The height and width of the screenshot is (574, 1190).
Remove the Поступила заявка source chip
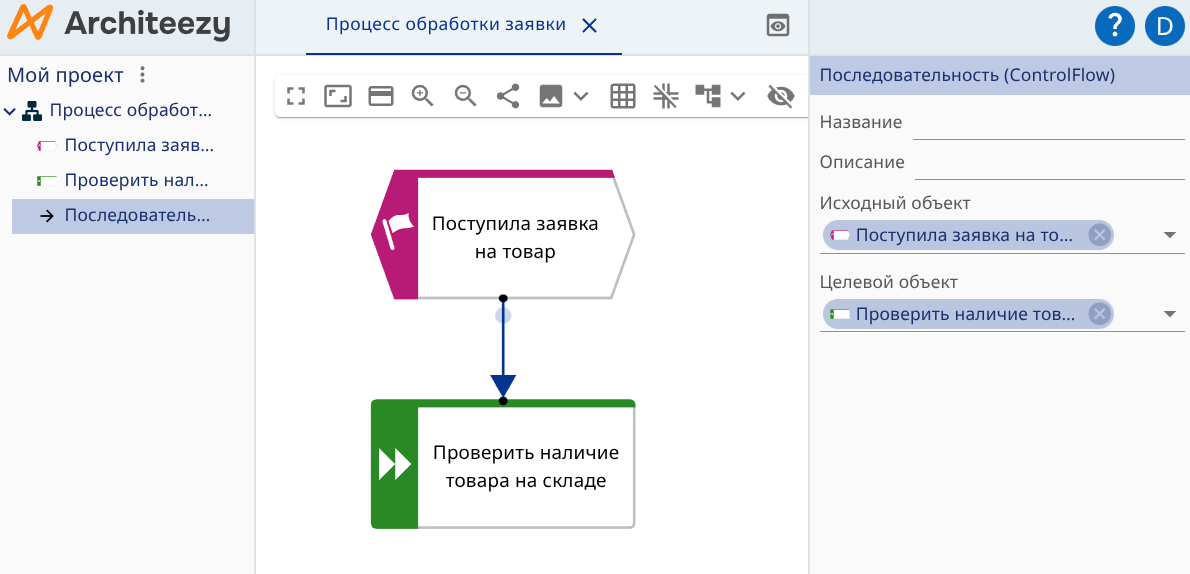[x=1099, y=235]
